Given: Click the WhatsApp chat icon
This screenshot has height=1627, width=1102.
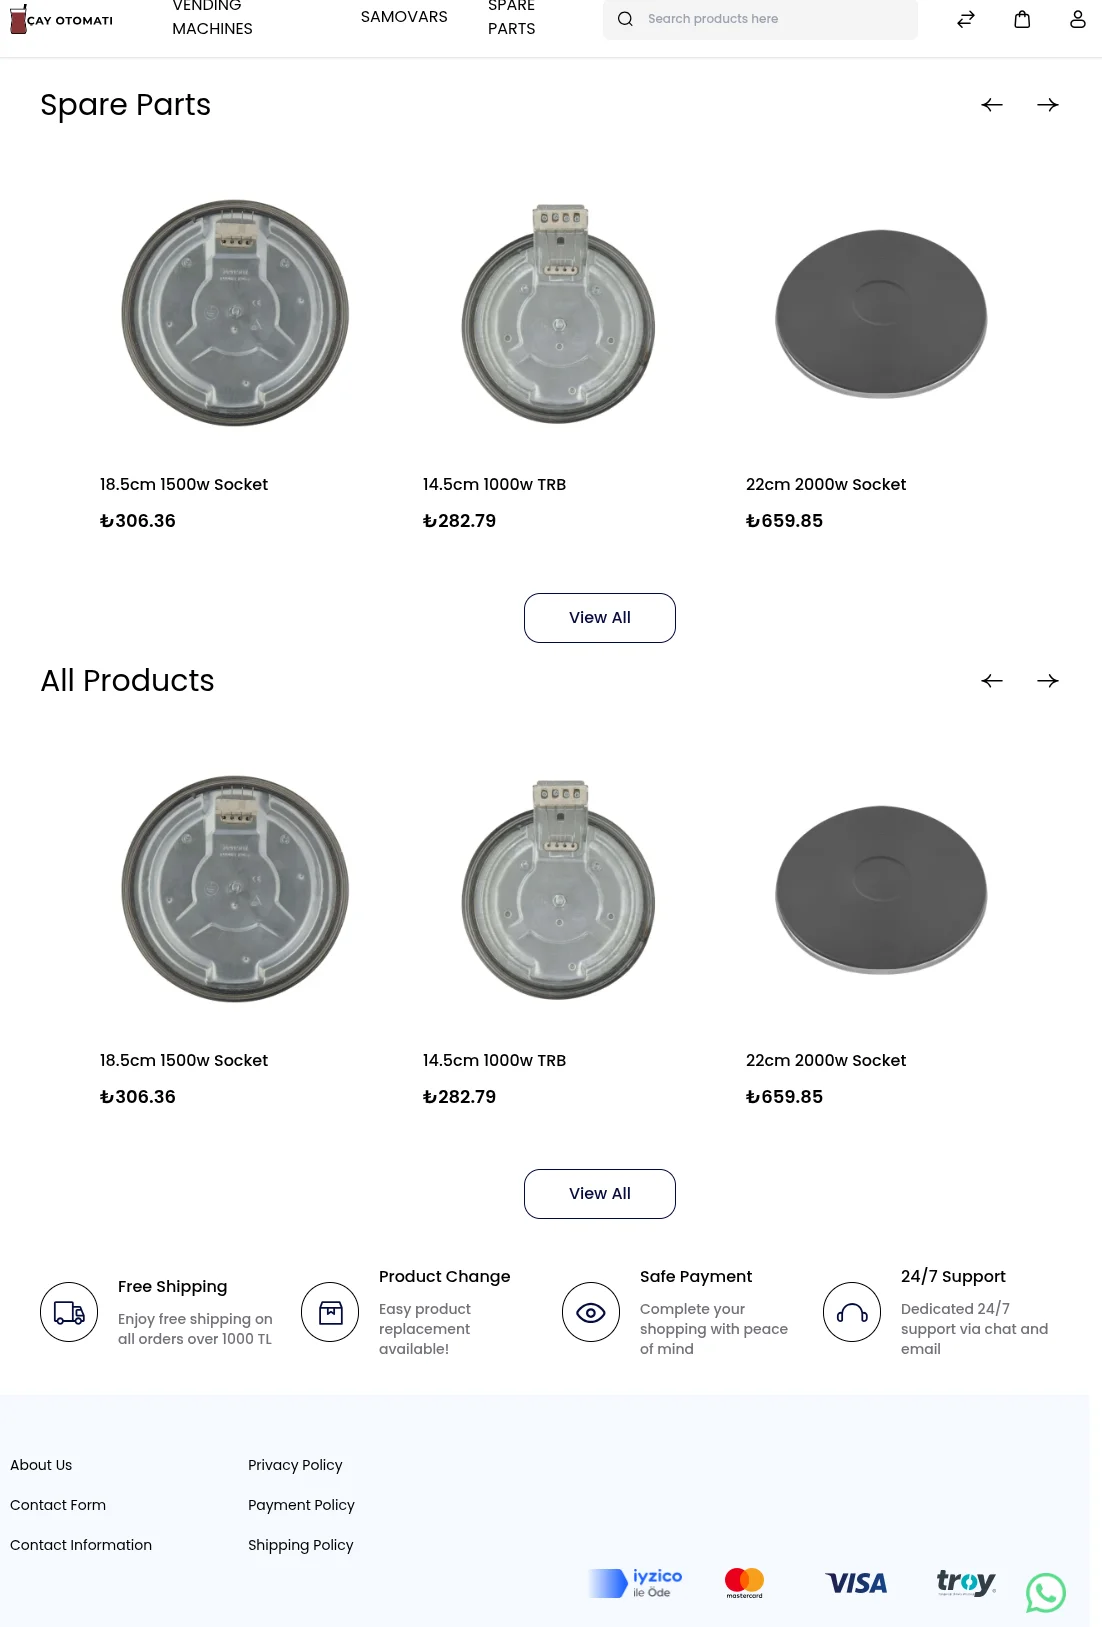Looking at the screenshot, I should [1046, 1593].
